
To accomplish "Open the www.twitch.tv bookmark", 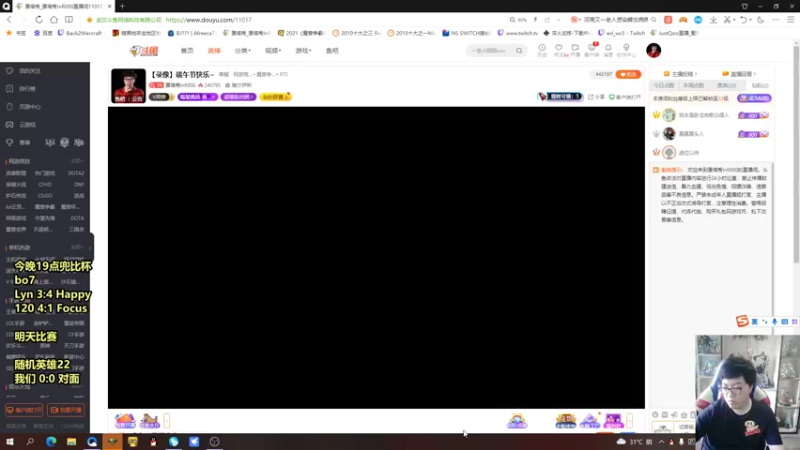I will click(517, 33).
